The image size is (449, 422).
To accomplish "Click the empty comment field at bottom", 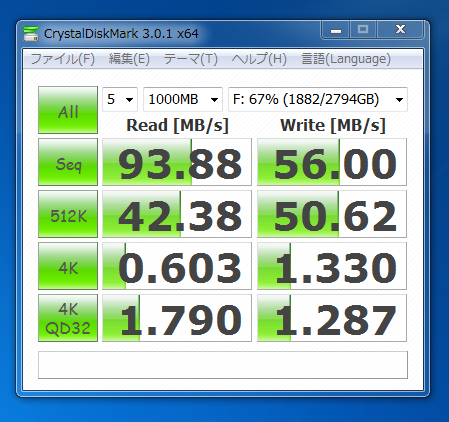I will (x=223, y=365).
